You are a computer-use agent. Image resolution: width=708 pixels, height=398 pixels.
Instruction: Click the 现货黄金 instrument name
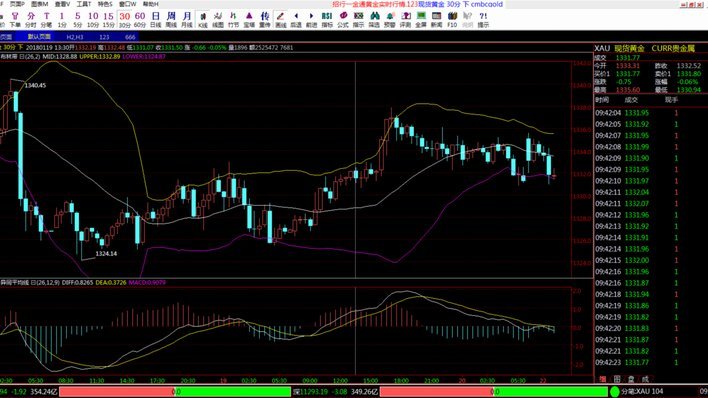pos(629,48)
